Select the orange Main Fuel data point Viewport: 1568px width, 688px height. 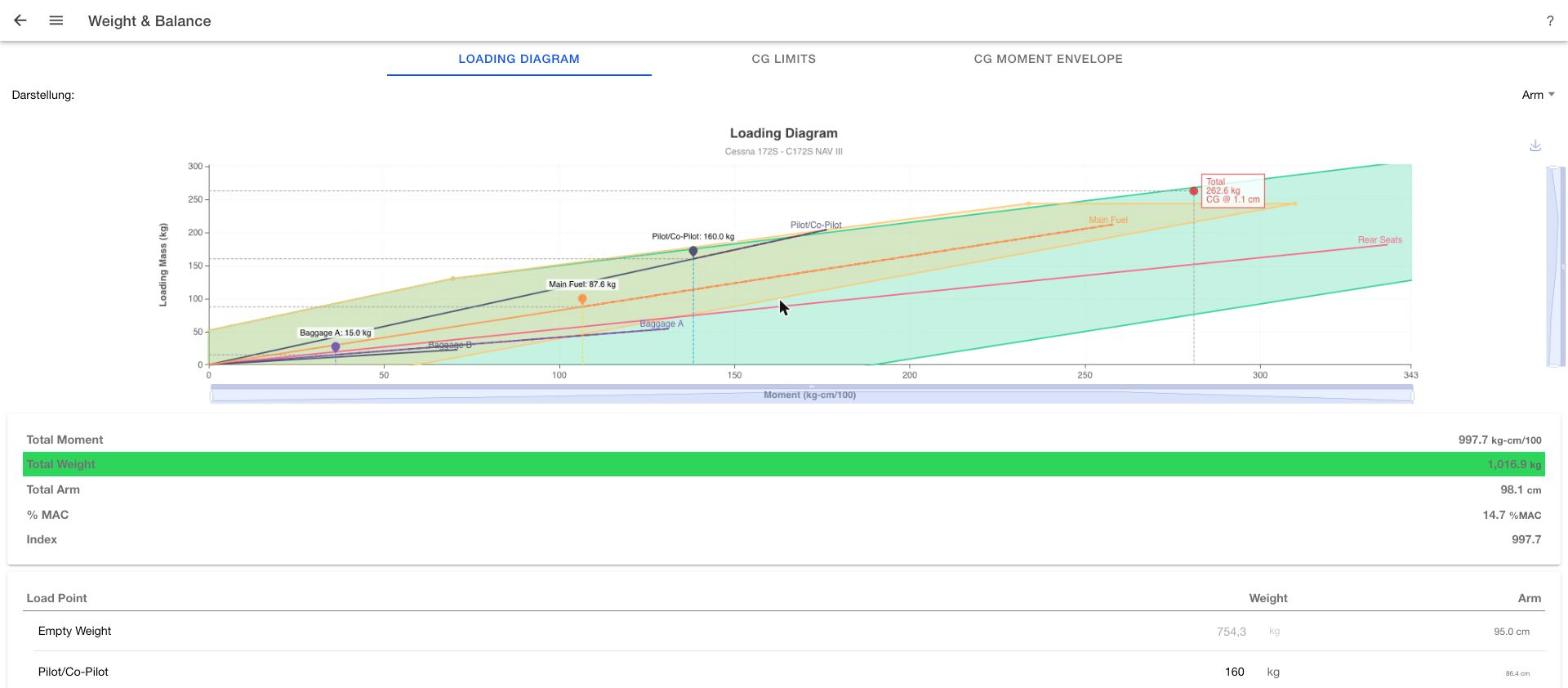582,299
